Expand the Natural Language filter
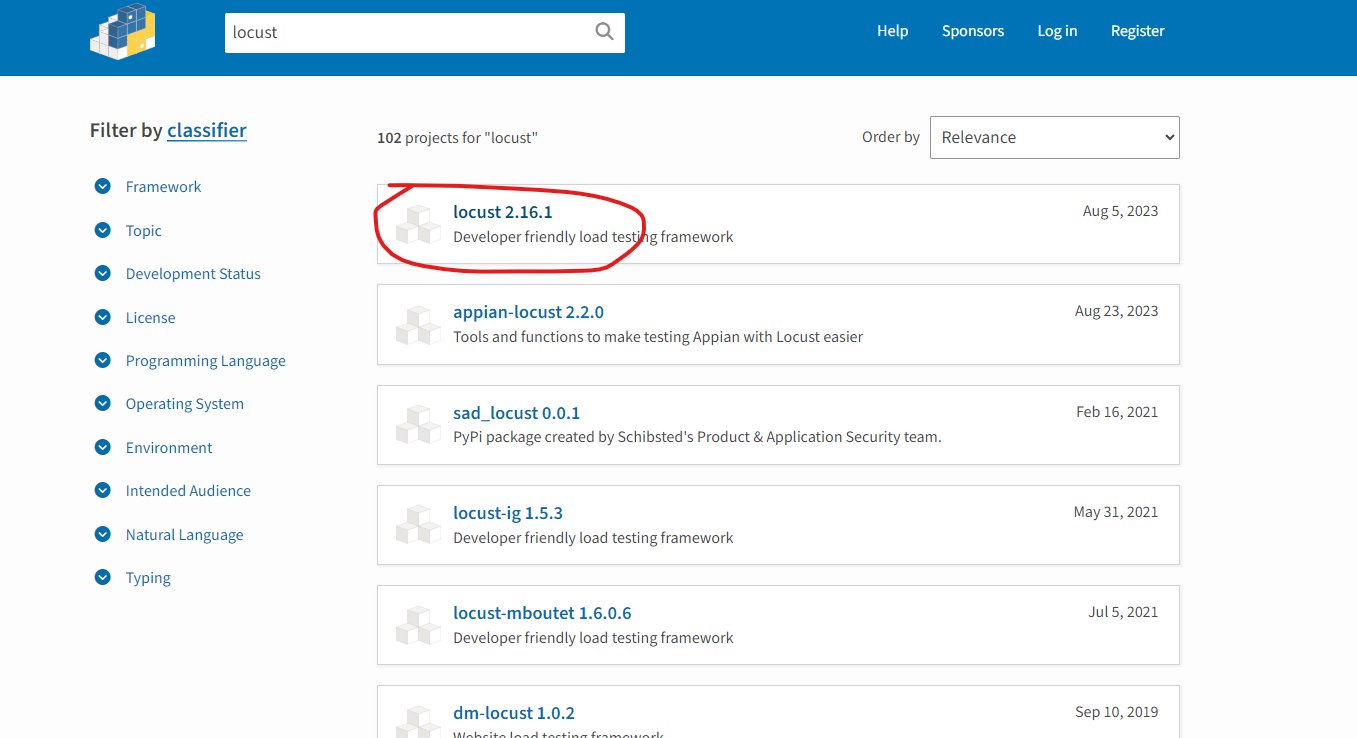1357x738 pixels. pos(184,535)
